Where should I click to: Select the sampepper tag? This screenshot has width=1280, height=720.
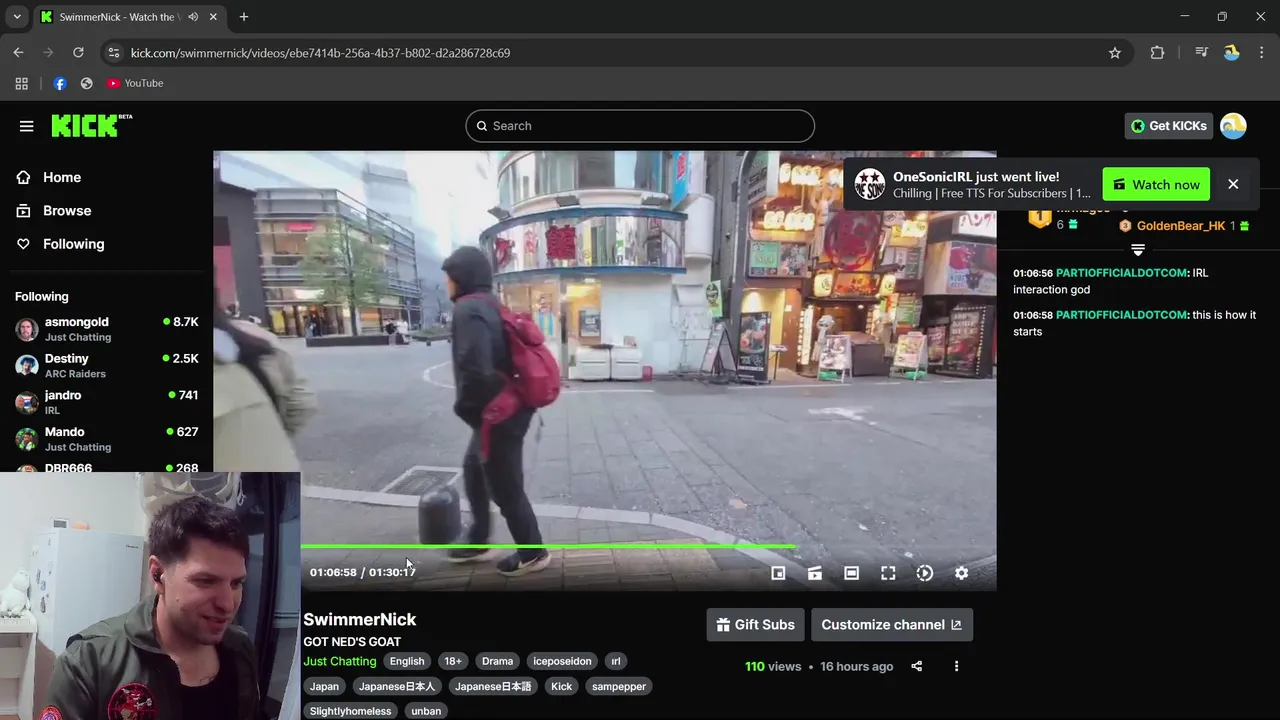(x=619, y=686)
